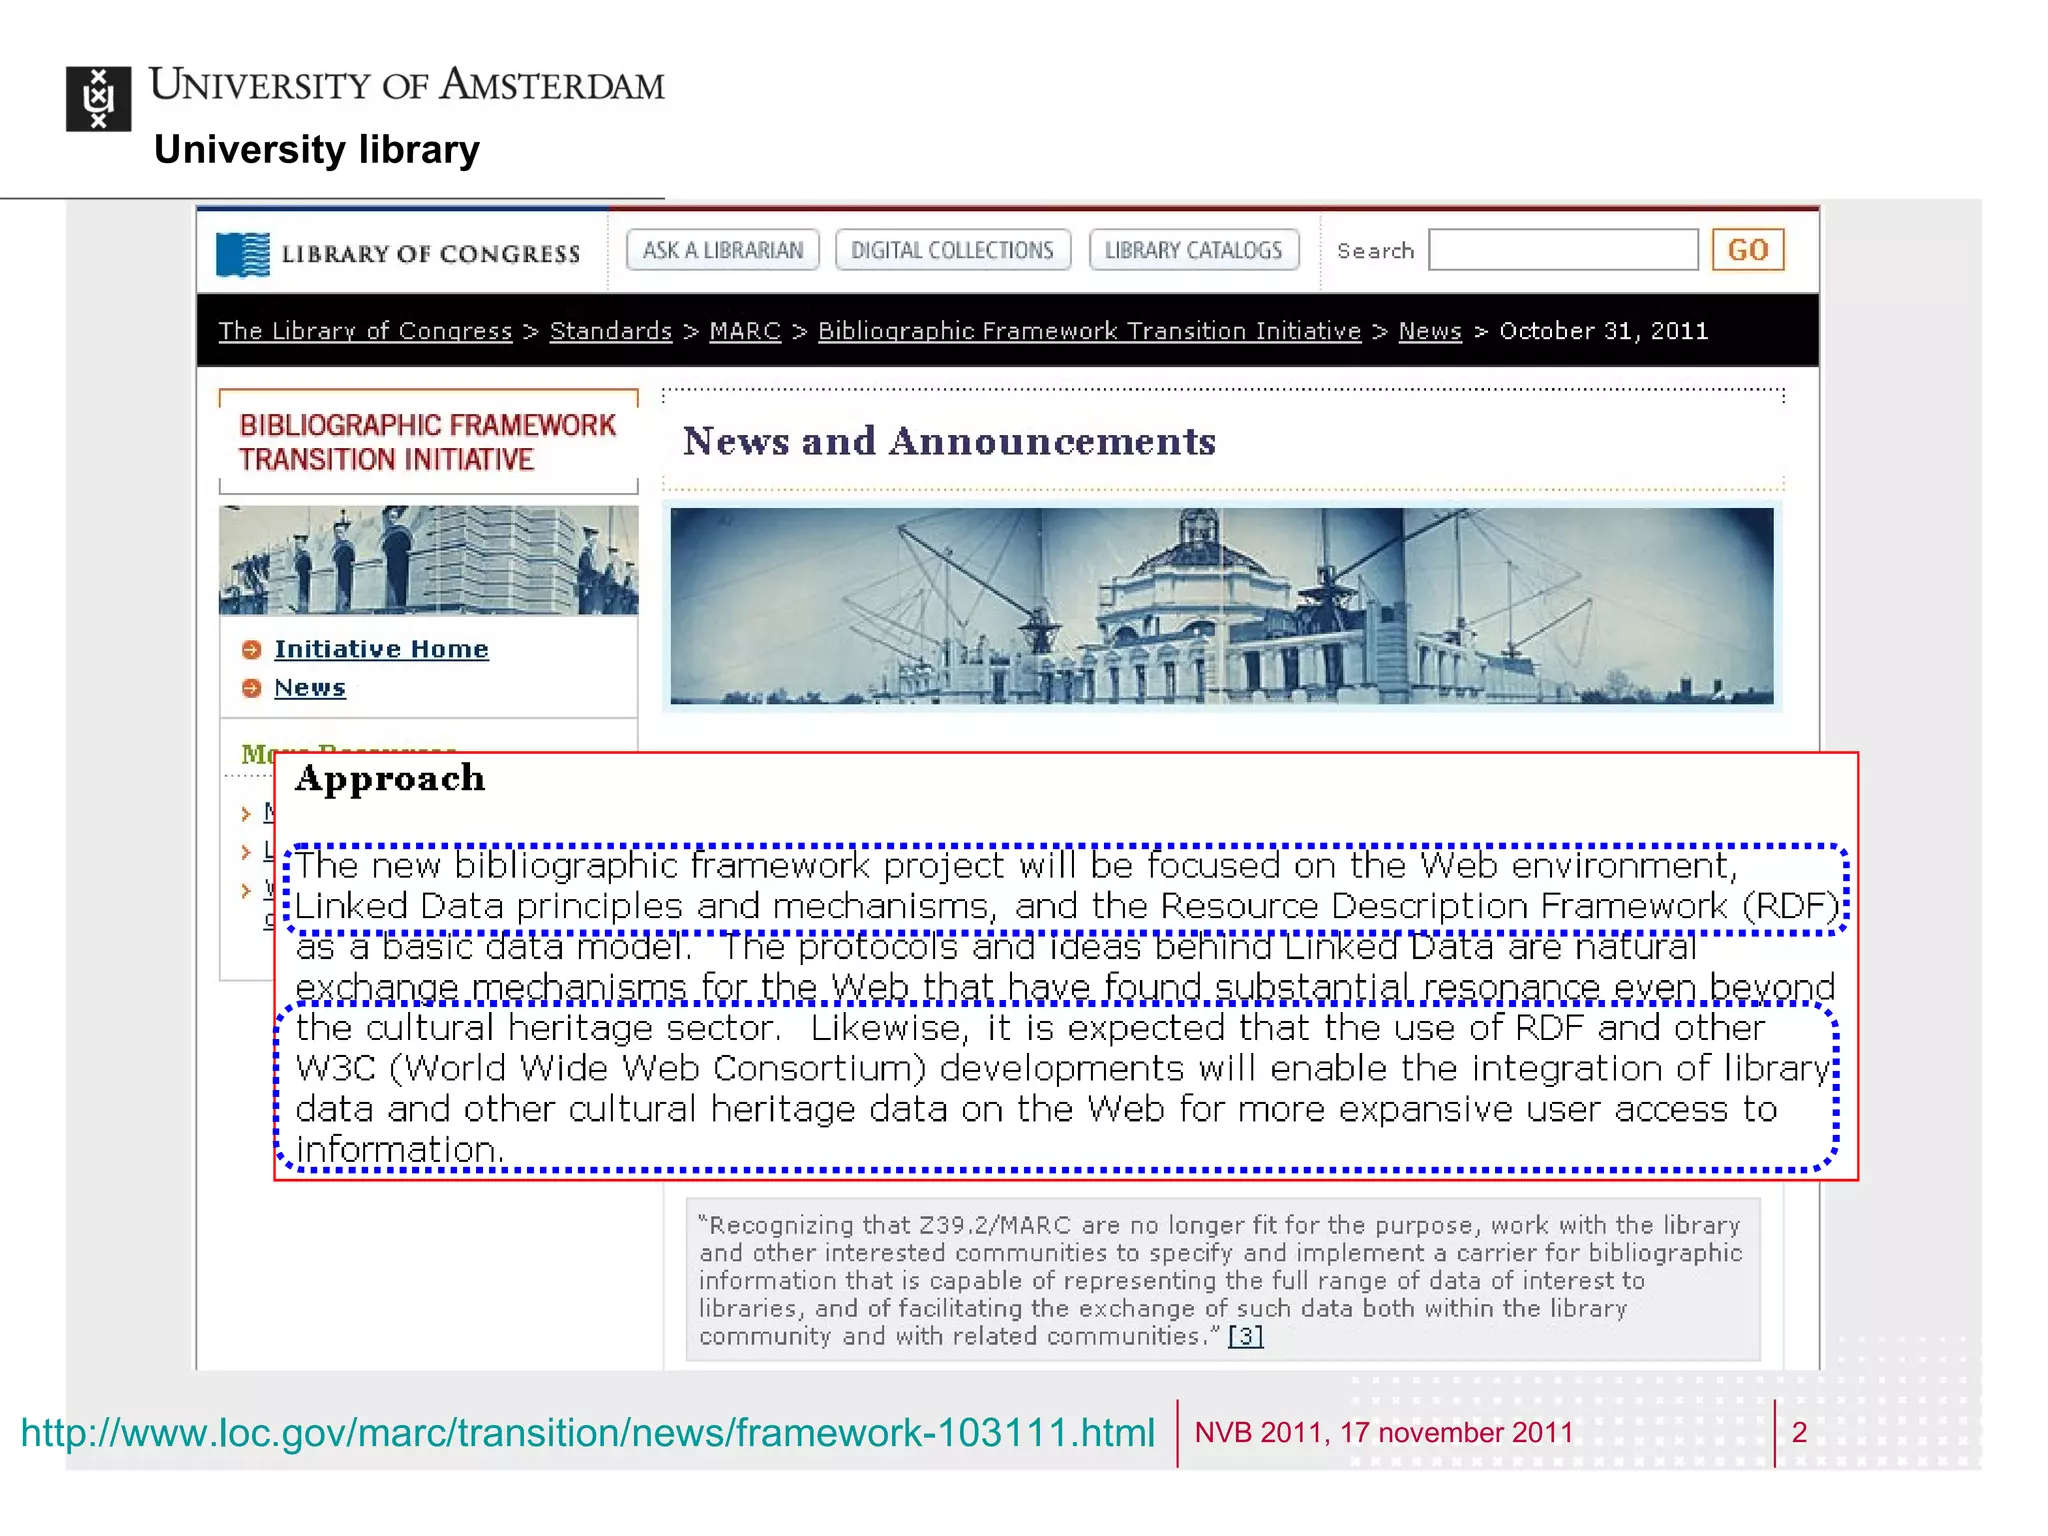Click the loc.gov framework-103111.html URL
This screenshot has width=2048, height=1536.
pos(588,1433)
